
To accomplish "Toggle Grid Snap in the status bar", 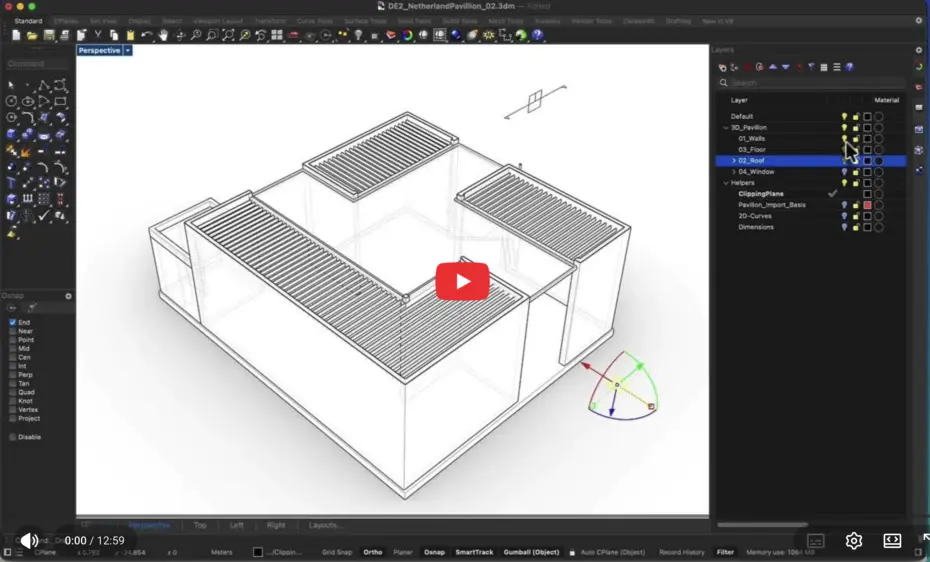I will click(336, 552).
